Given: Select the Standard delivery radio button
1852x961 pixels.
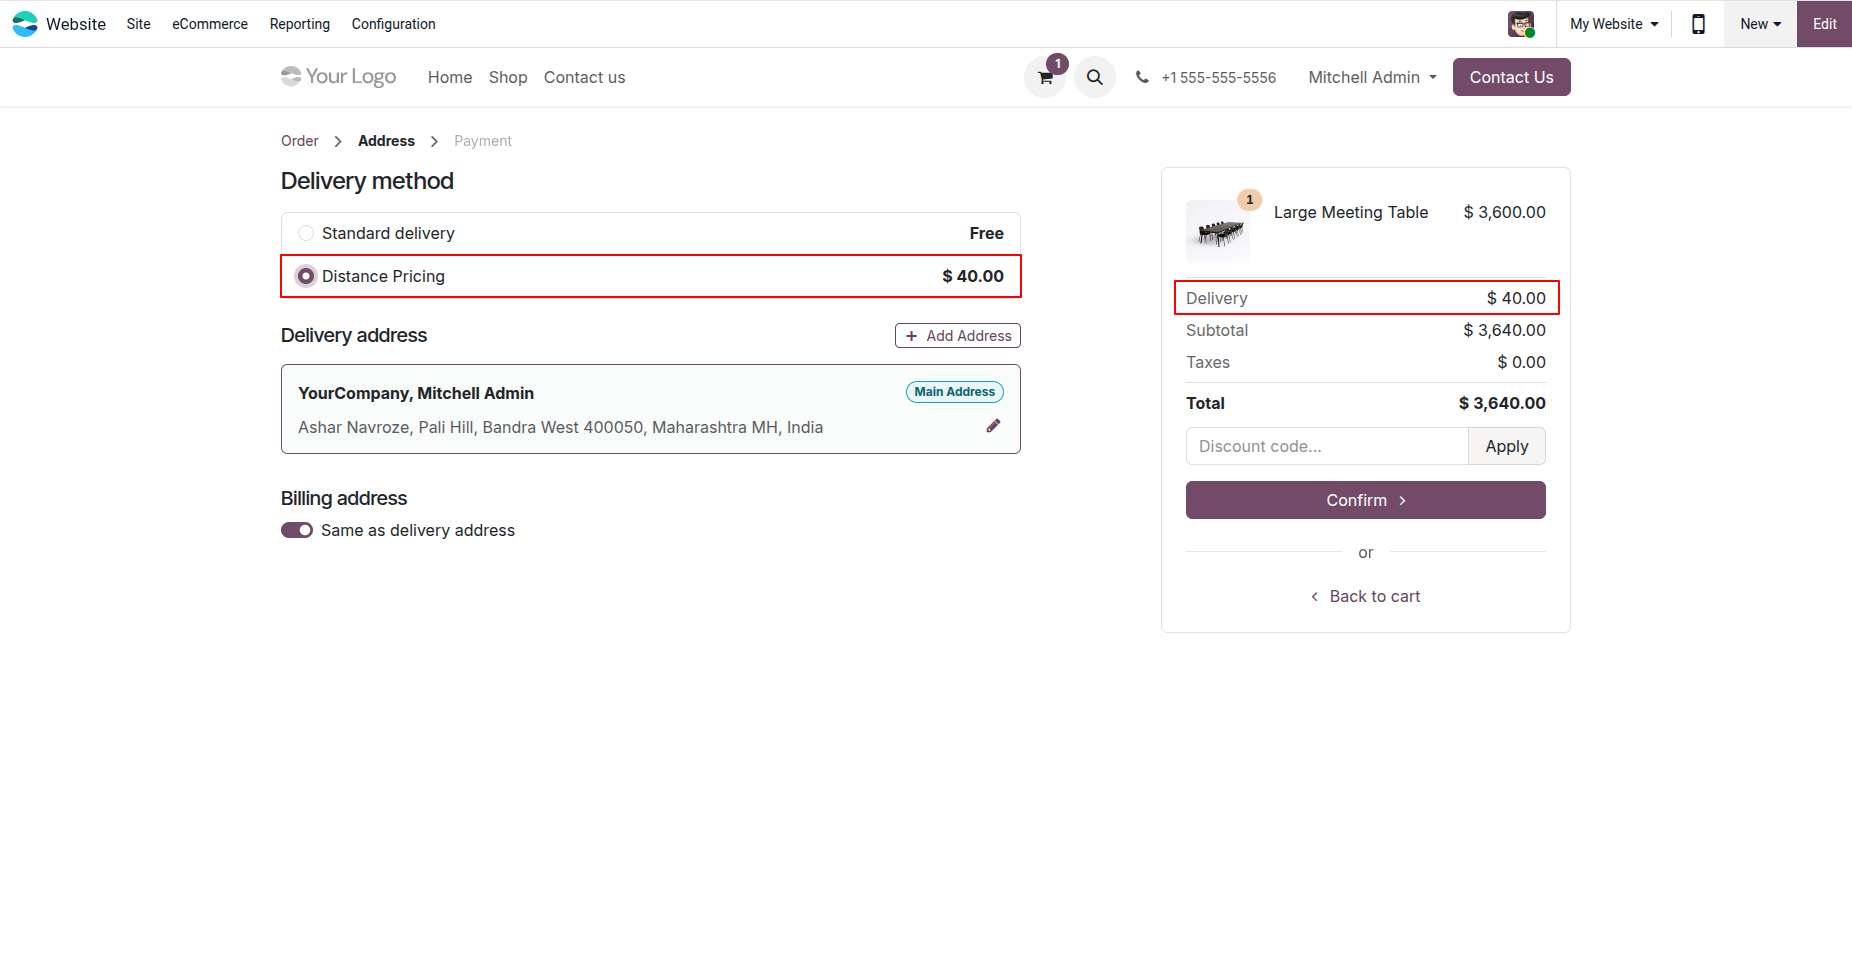Looking at the screenshot, I should pos(305,232).
